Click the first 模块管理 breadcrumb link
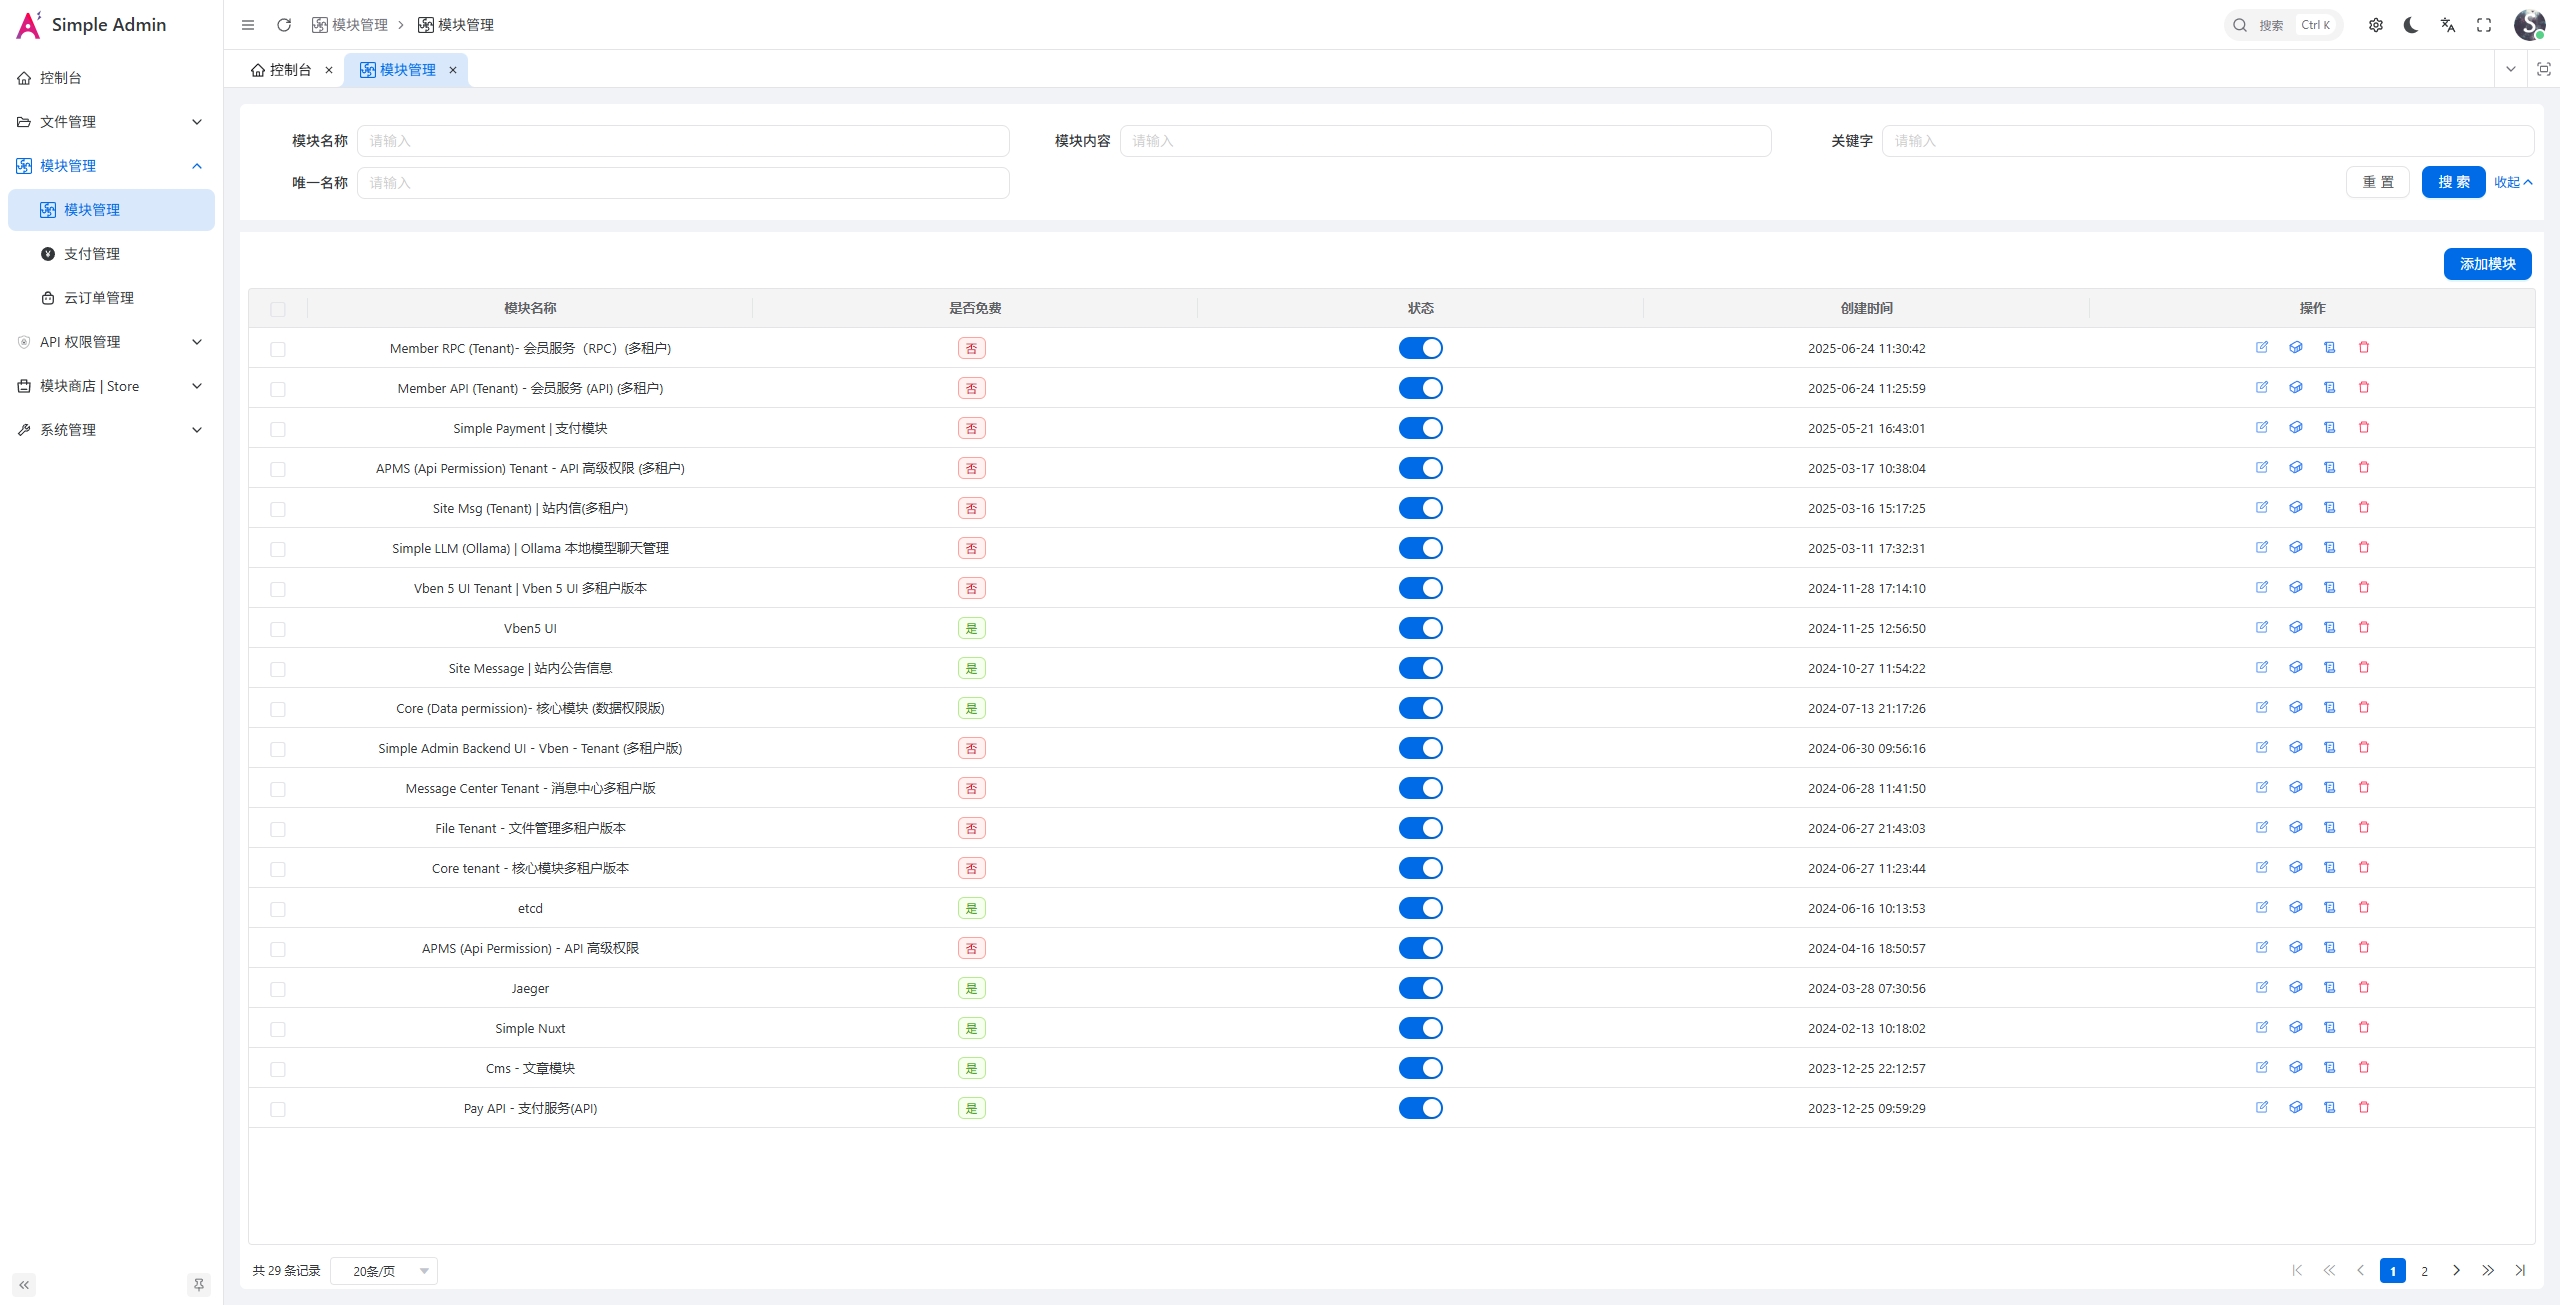2560x1305 pixels. (x=350, y=25)
